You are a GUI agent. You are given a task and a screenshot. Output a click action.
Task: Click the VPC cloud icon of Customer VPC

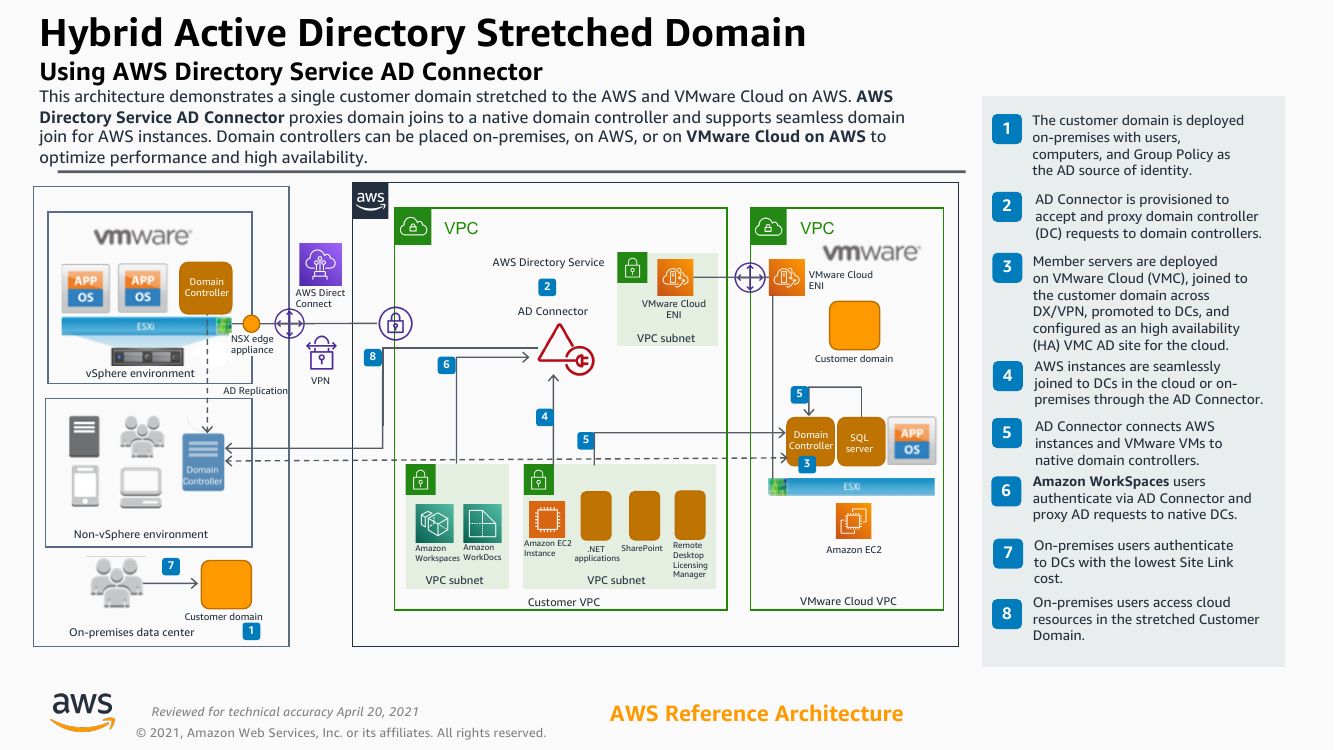tap(414, 228)
